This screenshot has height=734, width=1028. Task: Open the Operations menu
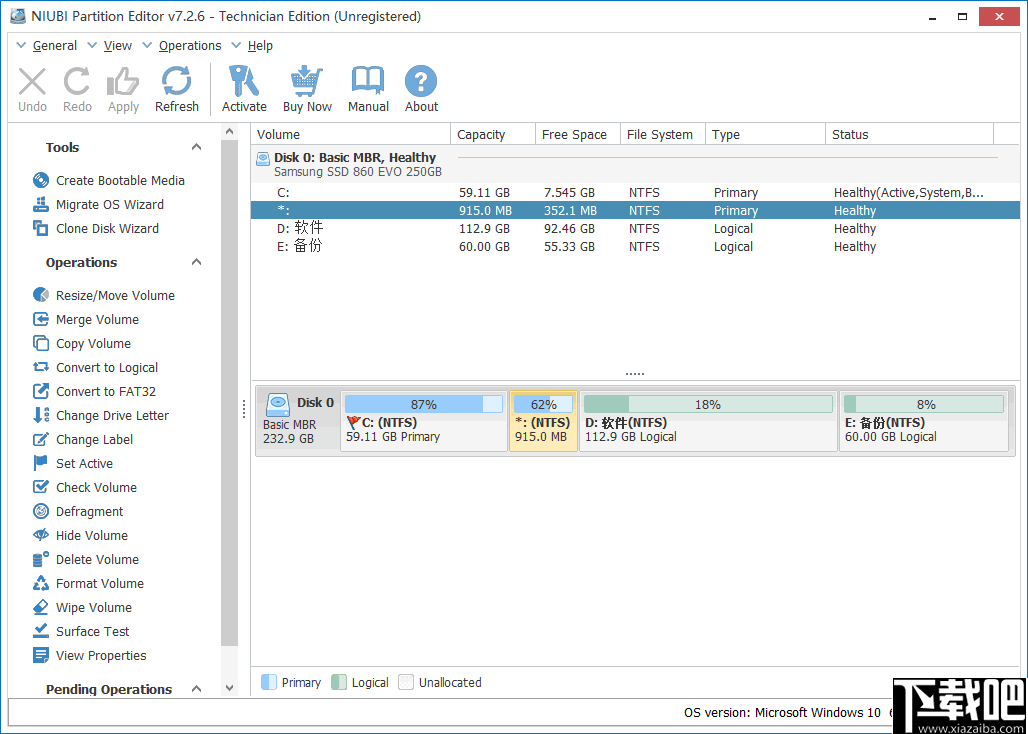point(188,45)
